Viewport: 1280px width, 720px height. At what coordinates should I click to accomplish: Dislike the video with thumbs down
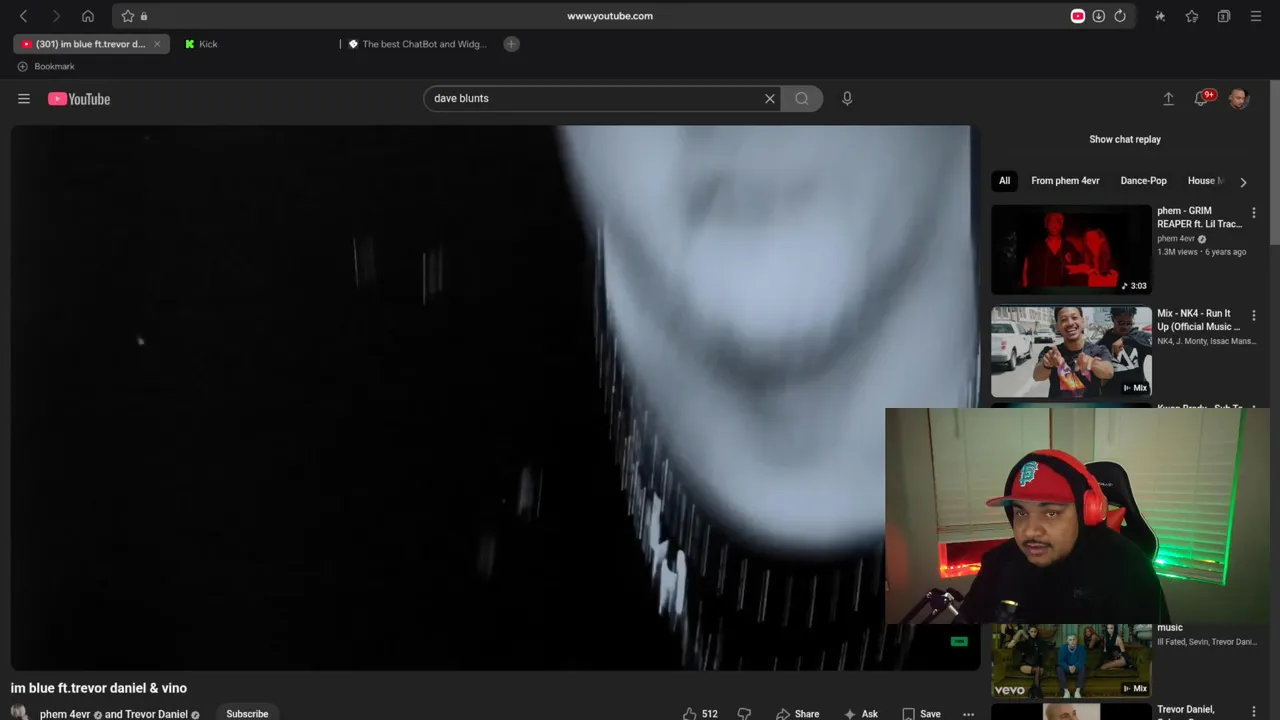(744, 713)
